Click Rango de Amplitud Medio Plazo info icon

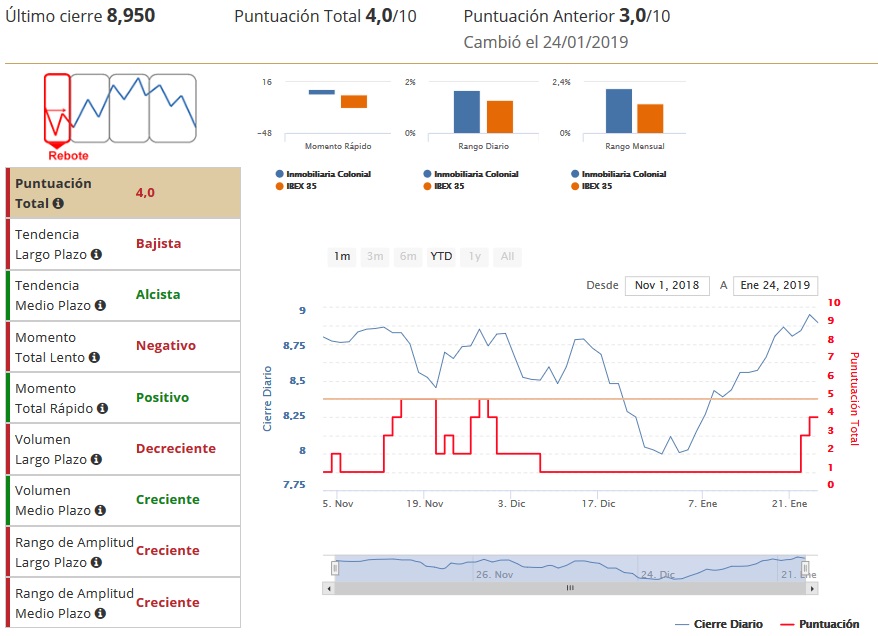[99, 614]
